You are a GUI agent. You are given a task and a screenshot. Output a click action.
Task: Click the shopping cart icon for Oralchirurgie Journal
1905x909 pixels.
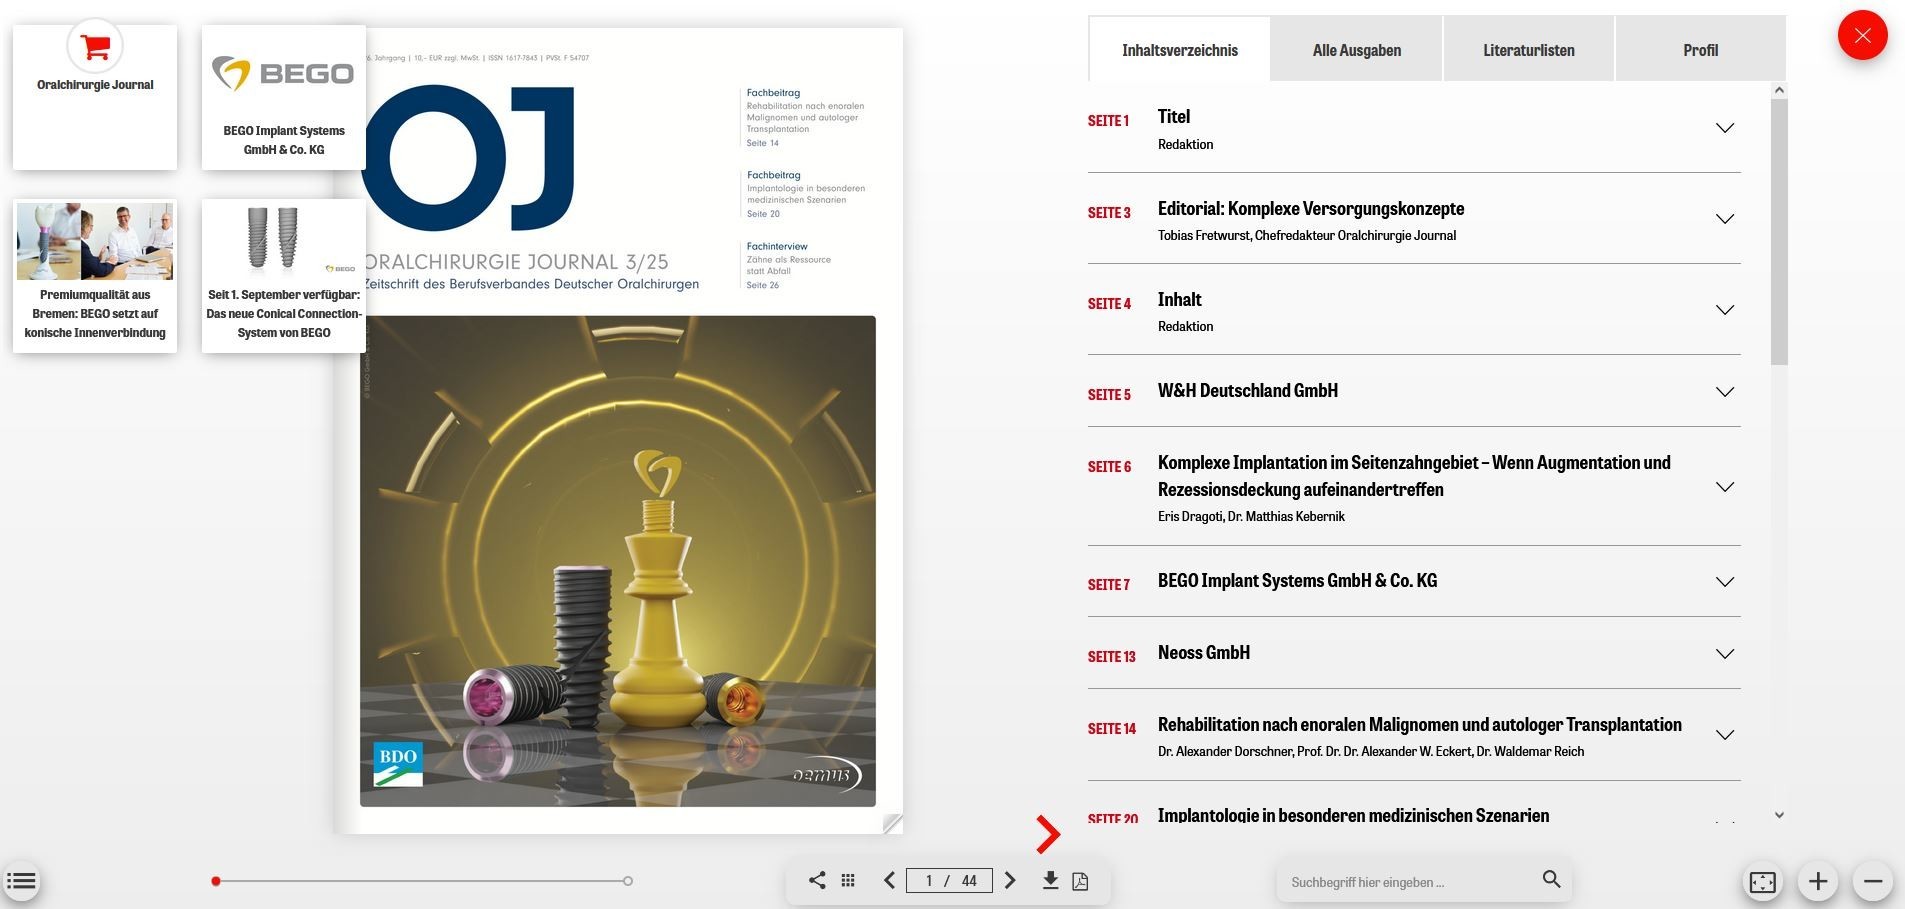[x=95, y=46]
